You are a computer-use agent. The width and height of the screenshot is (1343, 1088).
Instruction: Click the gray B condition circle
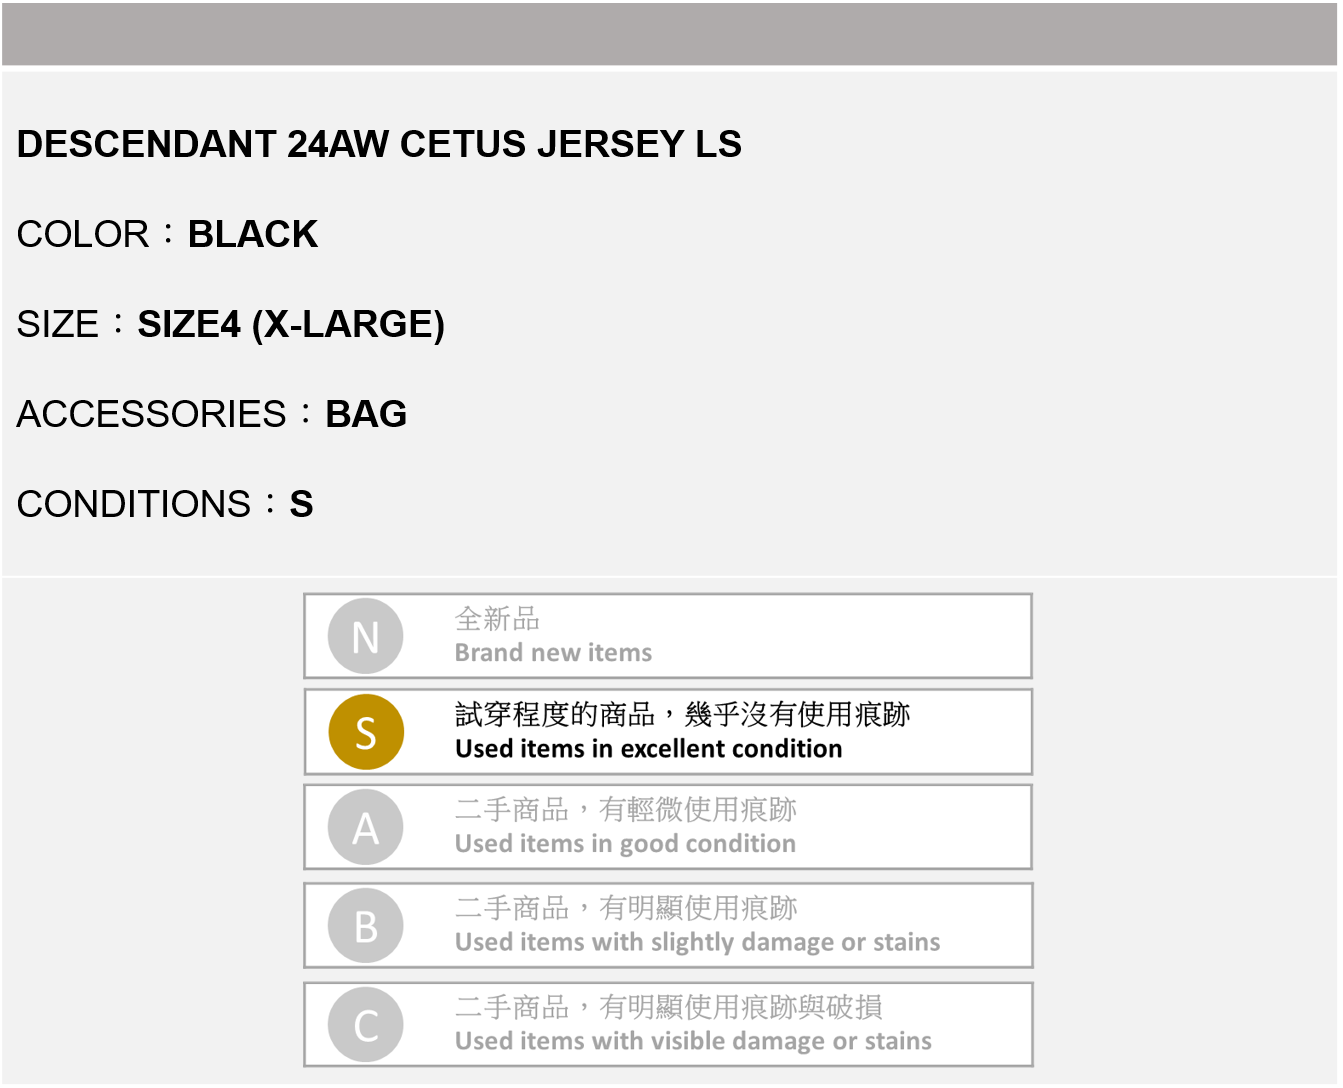(366, 926)
